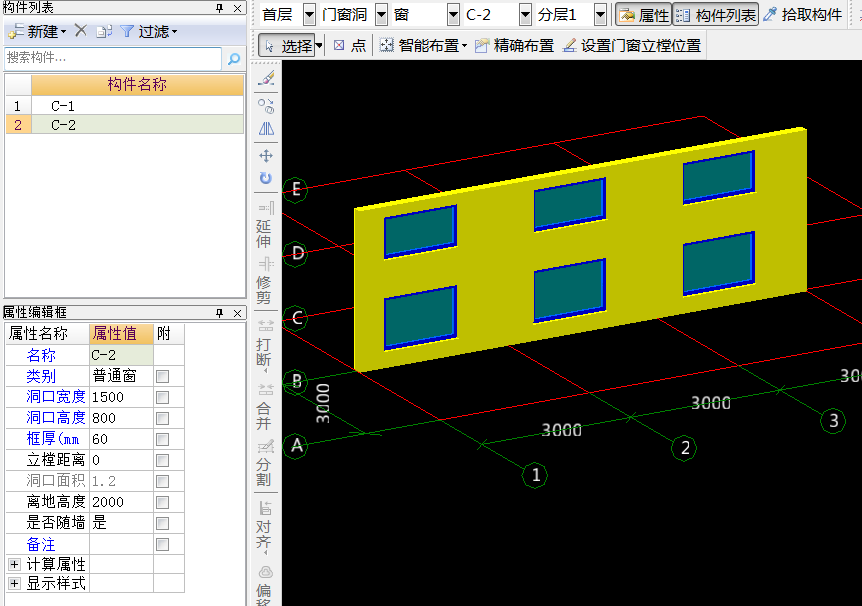Click the 分割 split tool
The image size is (862, 606).
point(265,463)
